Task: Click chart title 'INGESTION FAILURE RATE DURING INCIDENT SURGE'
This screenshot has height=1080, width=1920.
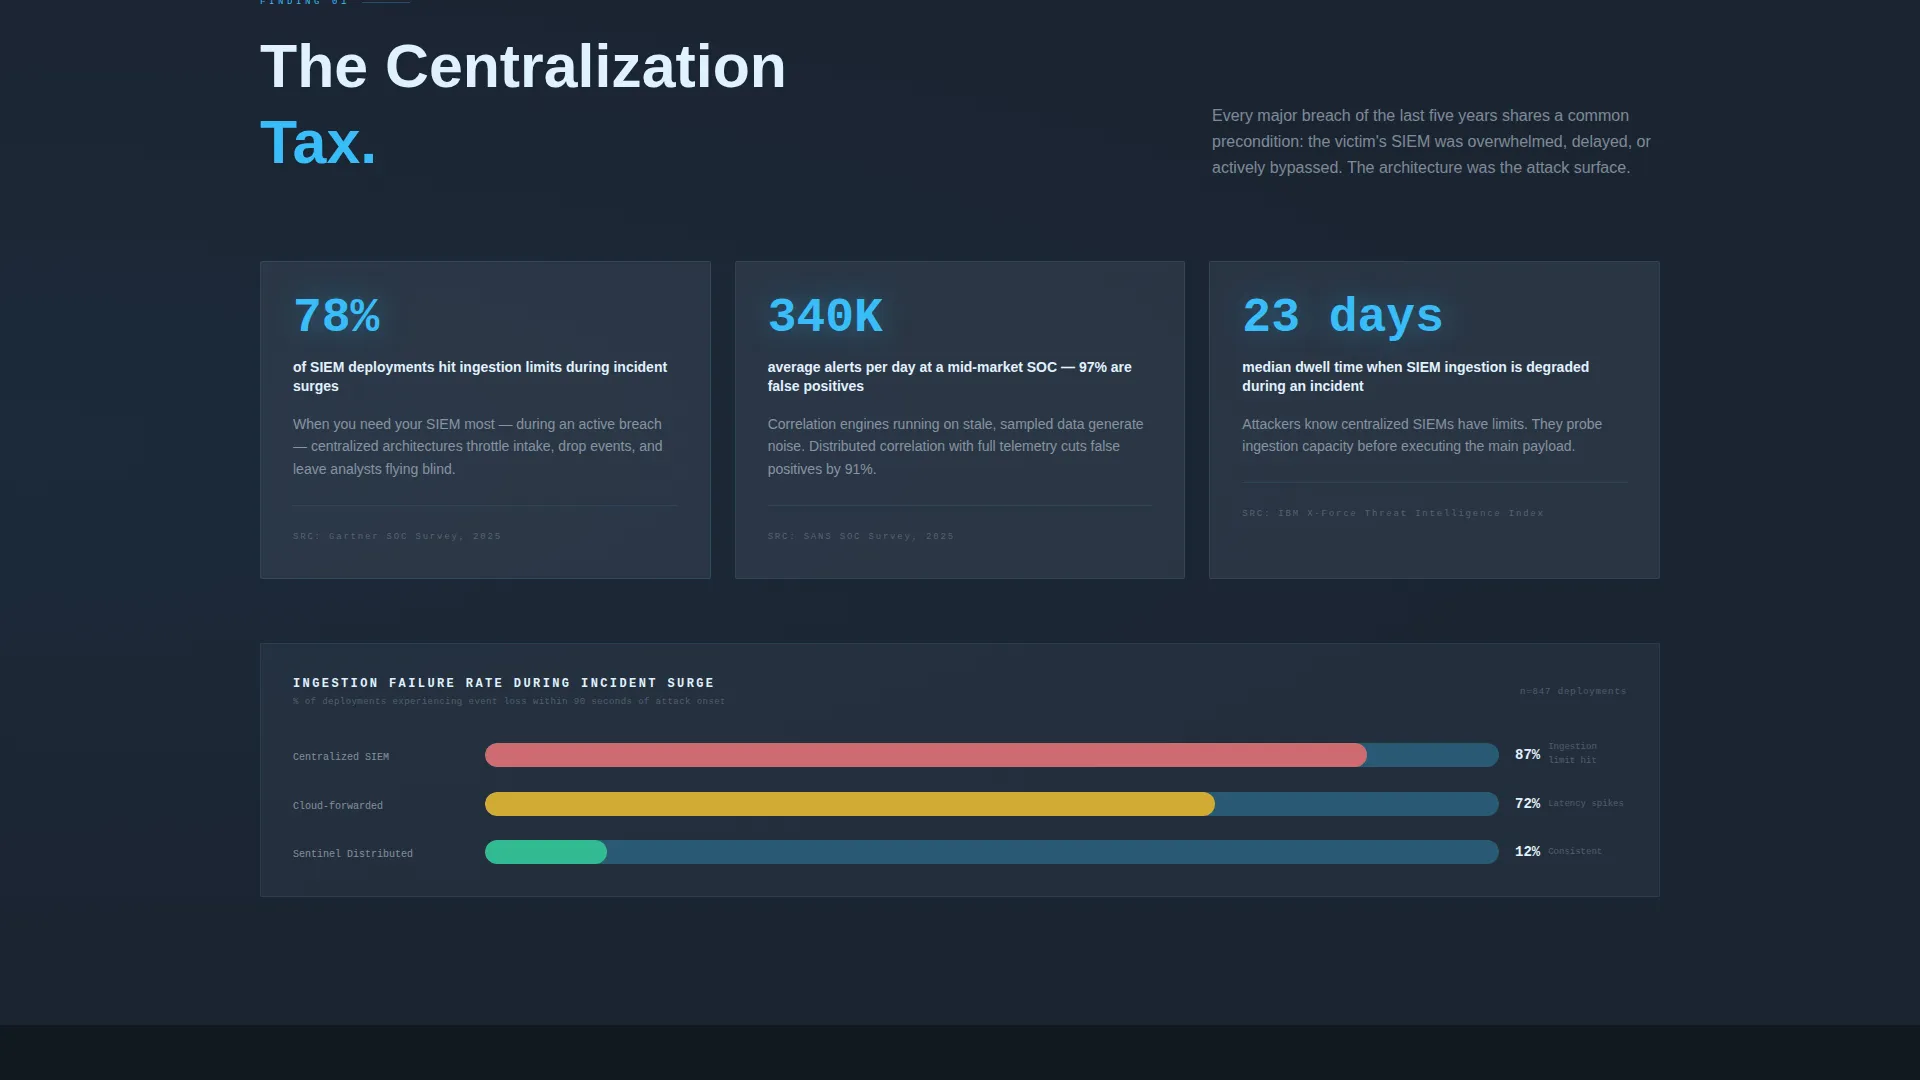Action: click(x=504, y=683)
